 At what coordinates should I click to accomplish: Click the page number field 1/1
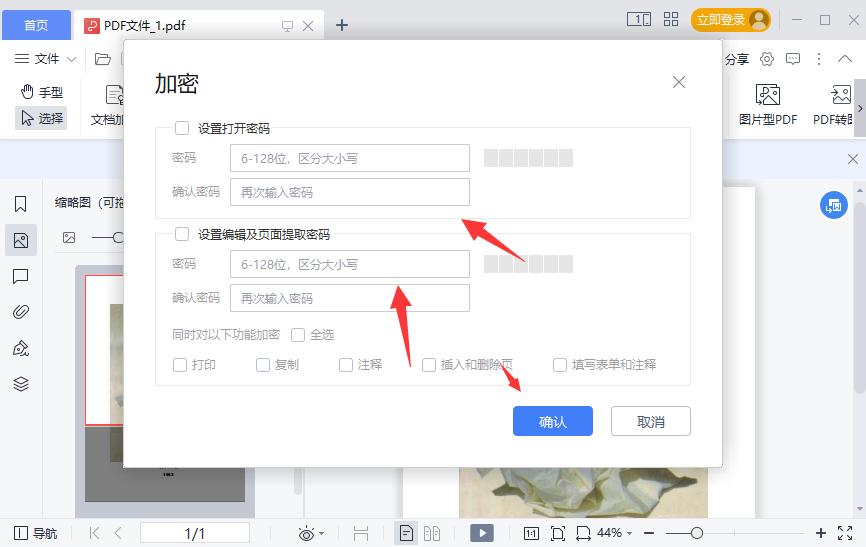click(194, 533)
